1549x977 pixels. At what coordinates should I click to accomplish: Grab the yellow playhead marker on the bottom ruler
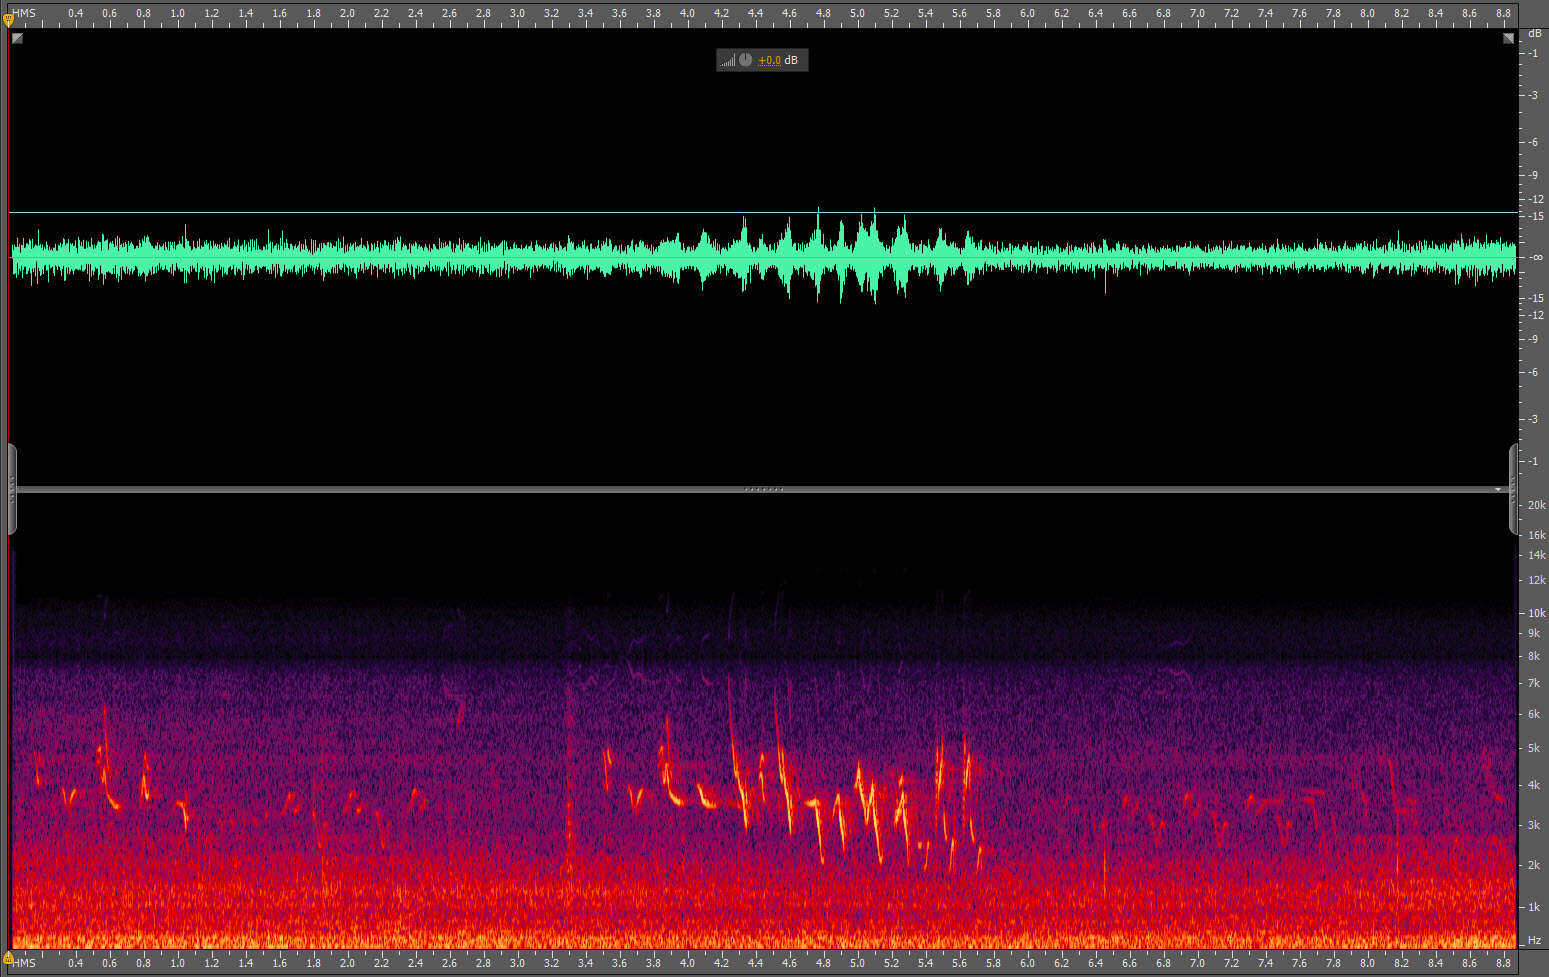pos(8,957)
